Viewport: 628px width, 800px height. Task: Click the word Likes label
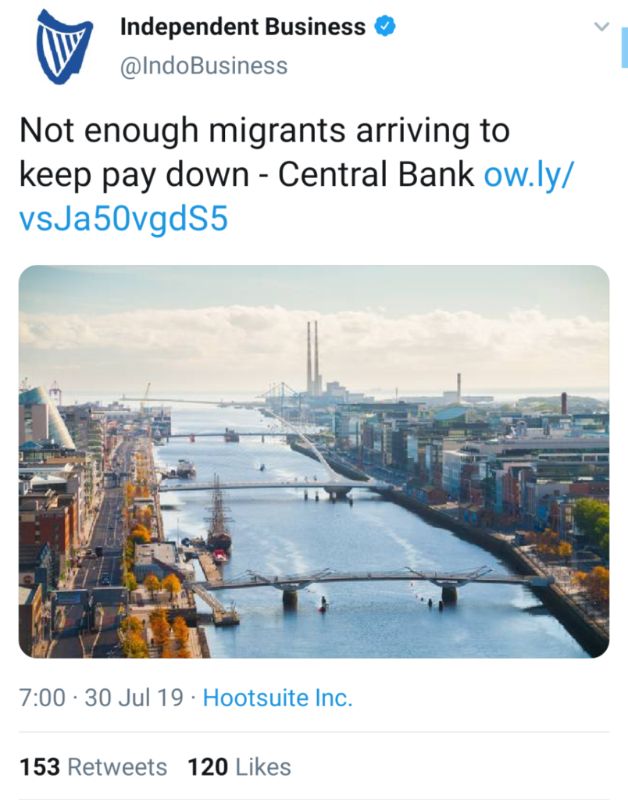point(263,767)
